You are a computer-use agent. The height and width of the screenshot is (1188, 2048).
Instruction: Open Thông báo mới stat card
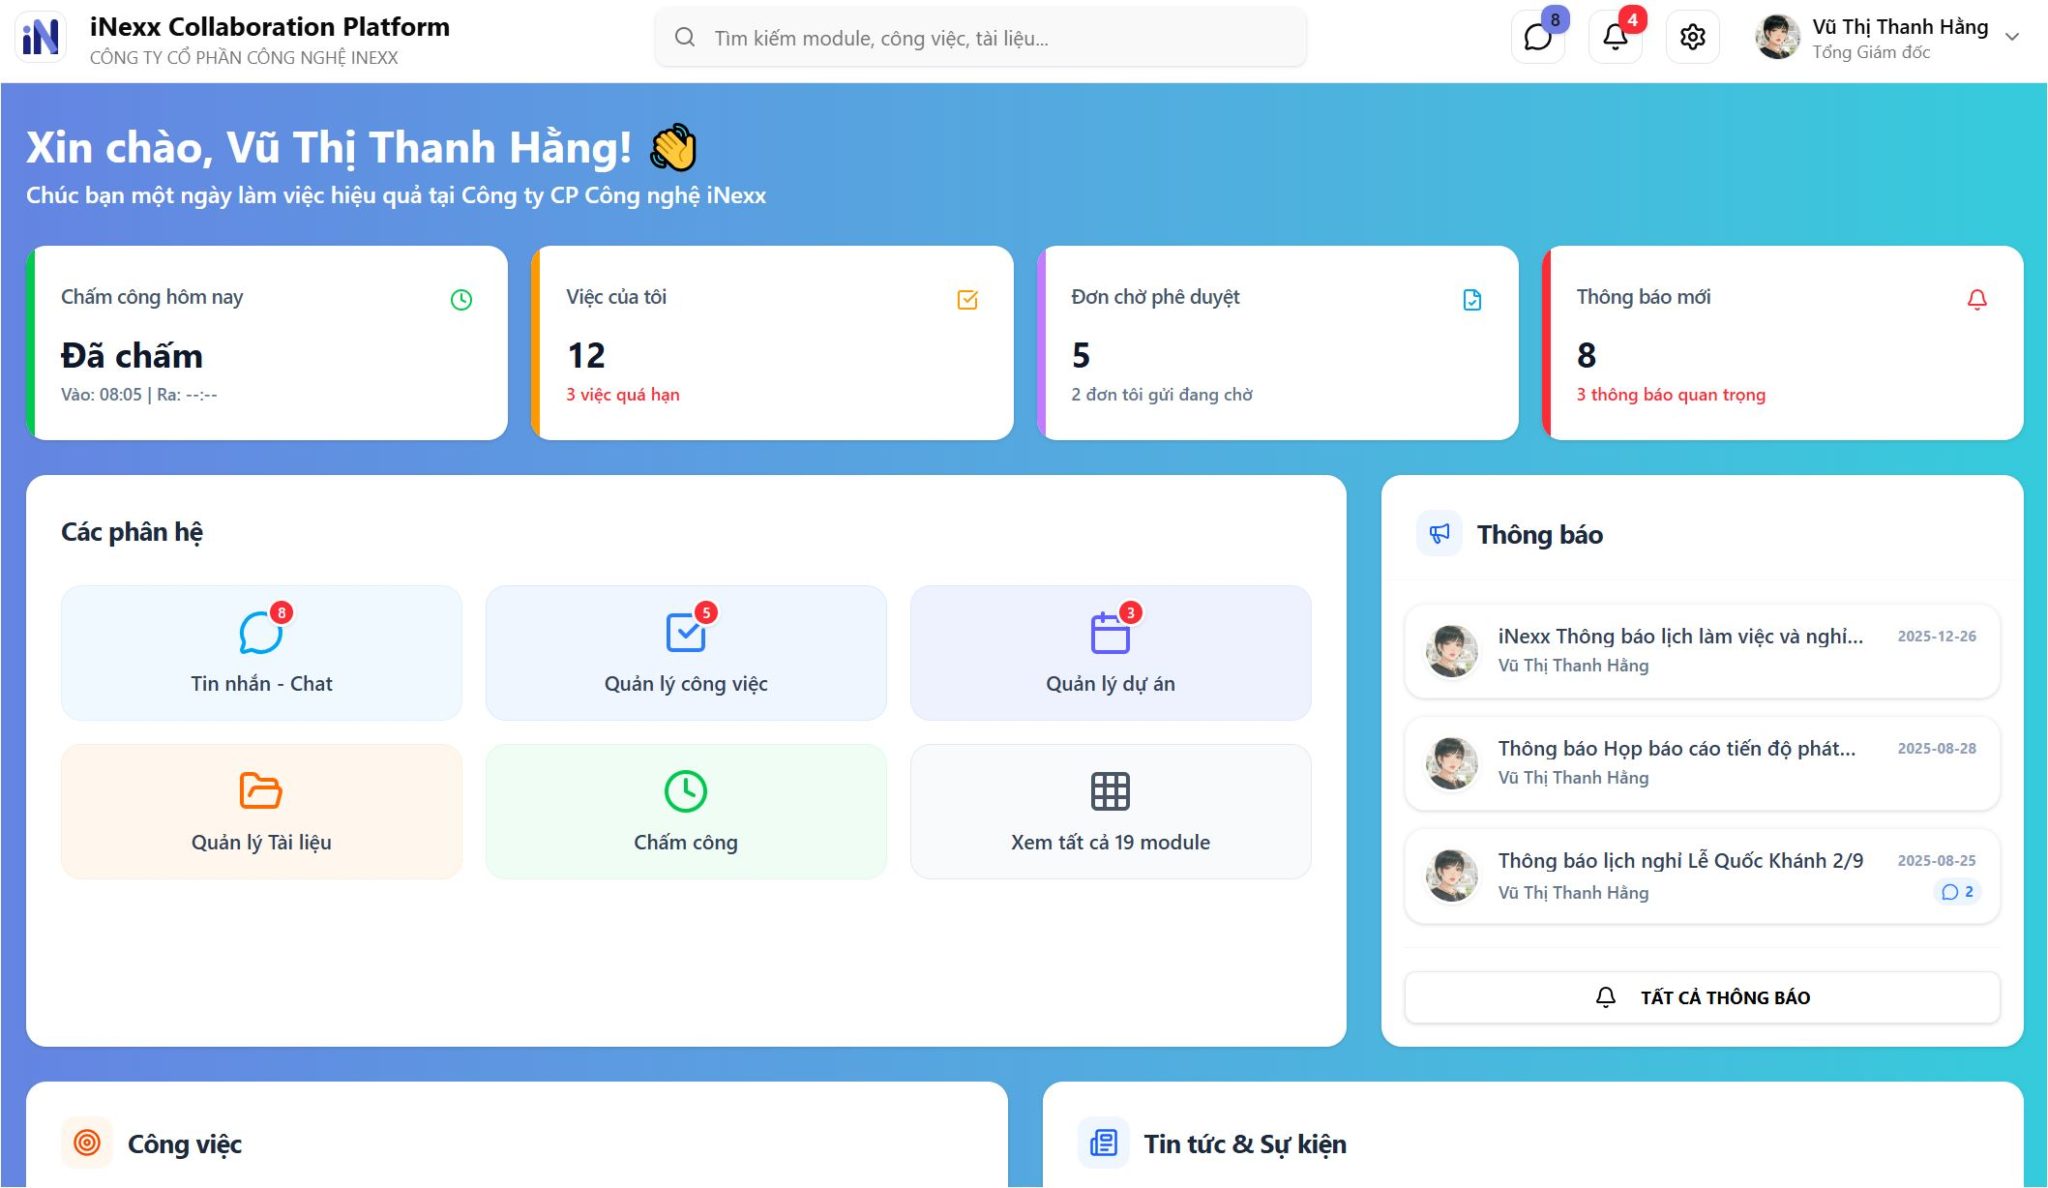point(1782,343)
